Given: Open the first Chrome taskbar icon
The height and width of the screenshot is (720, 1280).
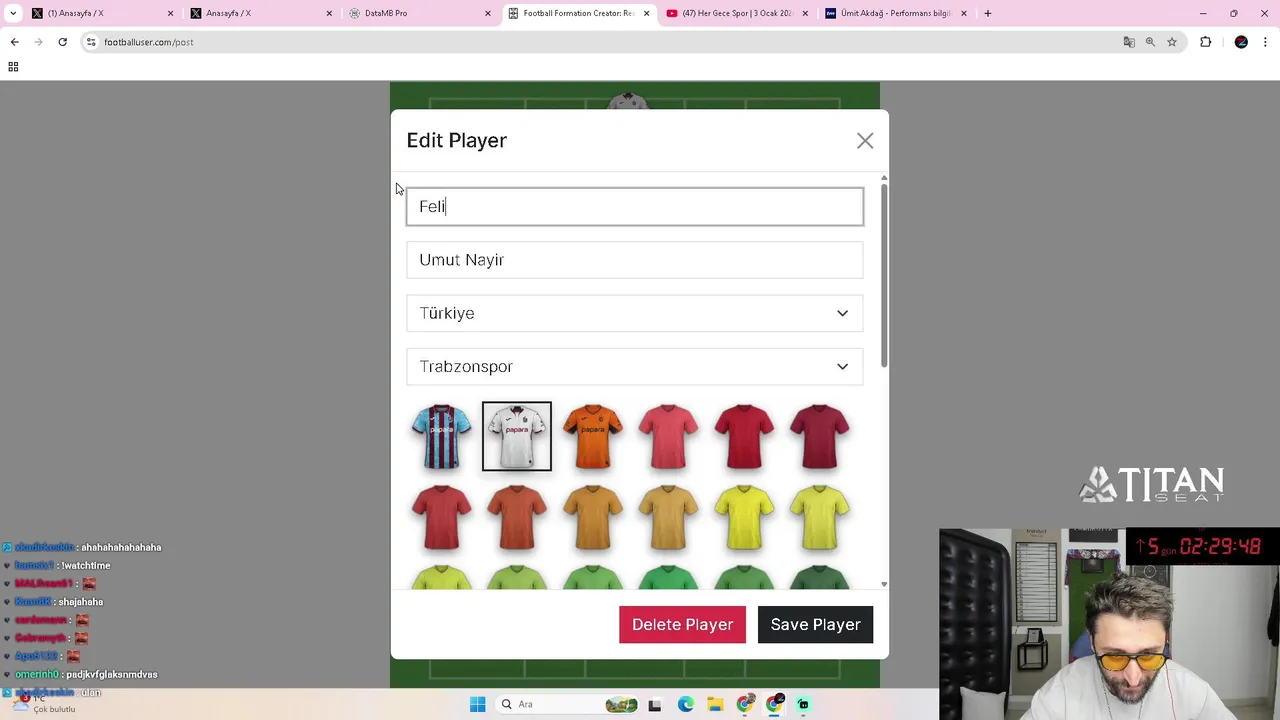Looking at the screenshot, I should click(744, 704).
